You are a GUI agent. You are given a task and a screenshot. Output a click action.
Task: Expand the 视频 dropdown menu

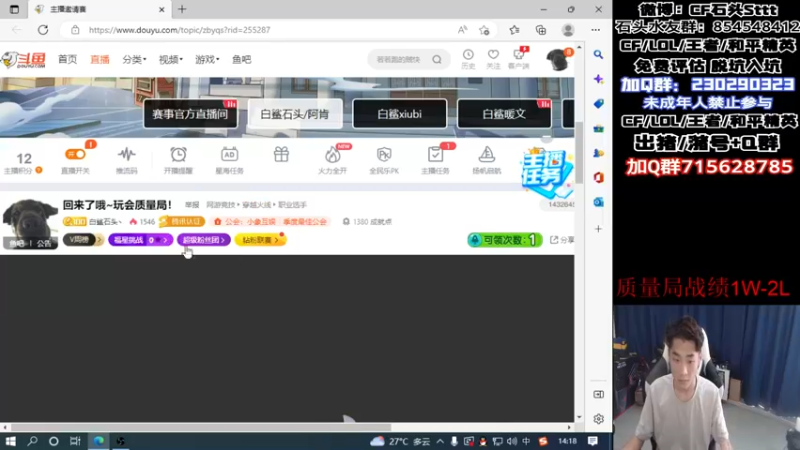point(170,60)
